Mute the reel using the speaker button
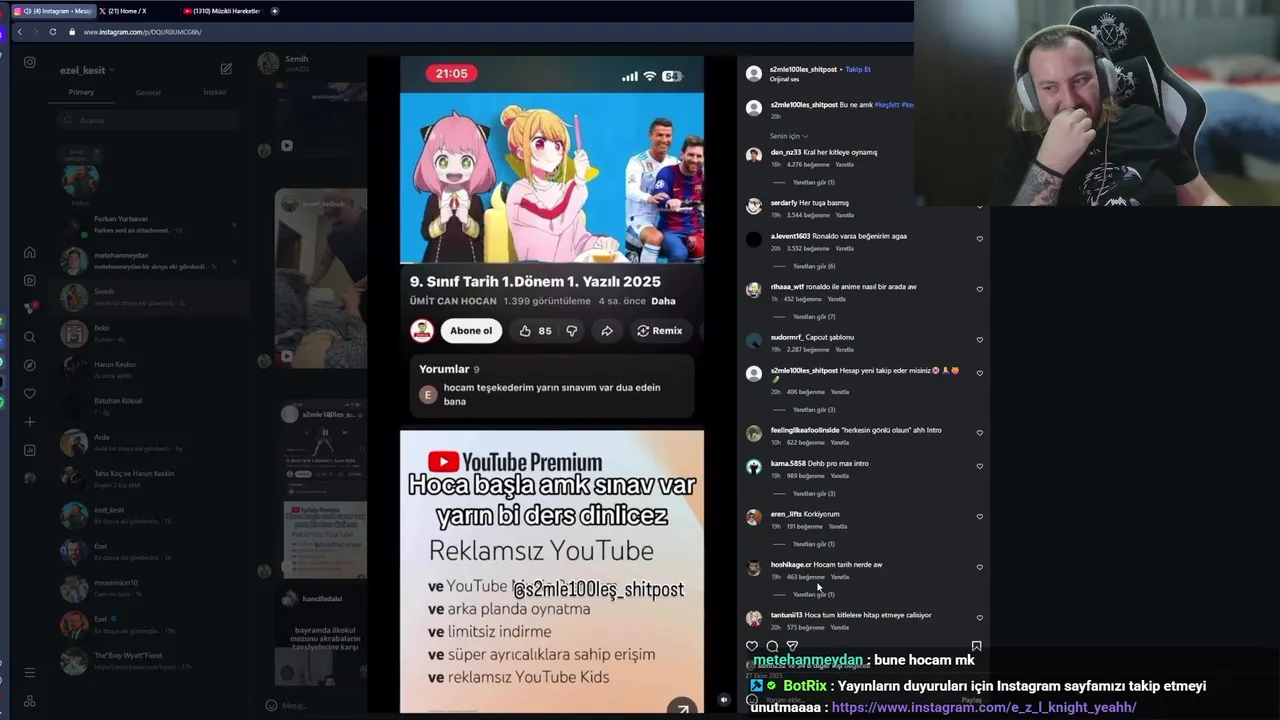Screen dimensions: 1280x720 [724, 700]
